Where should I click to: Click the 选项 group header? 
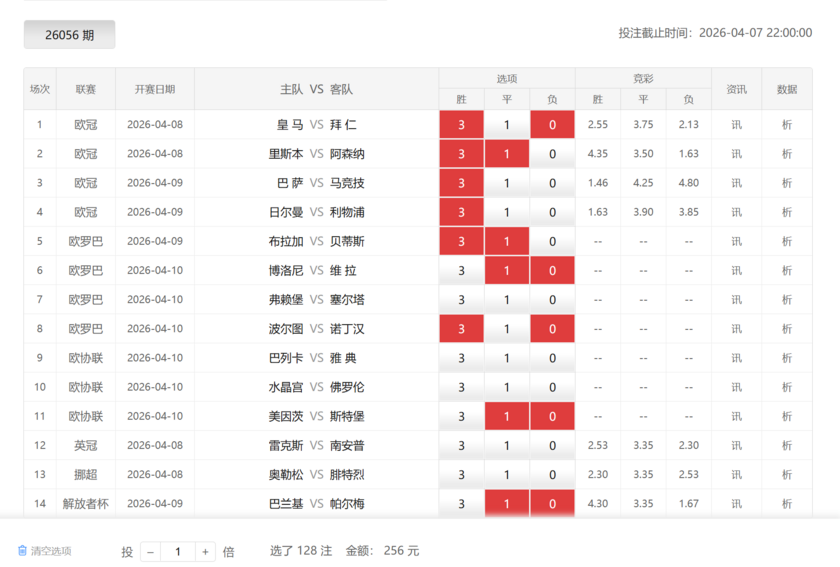click(507, 79)
